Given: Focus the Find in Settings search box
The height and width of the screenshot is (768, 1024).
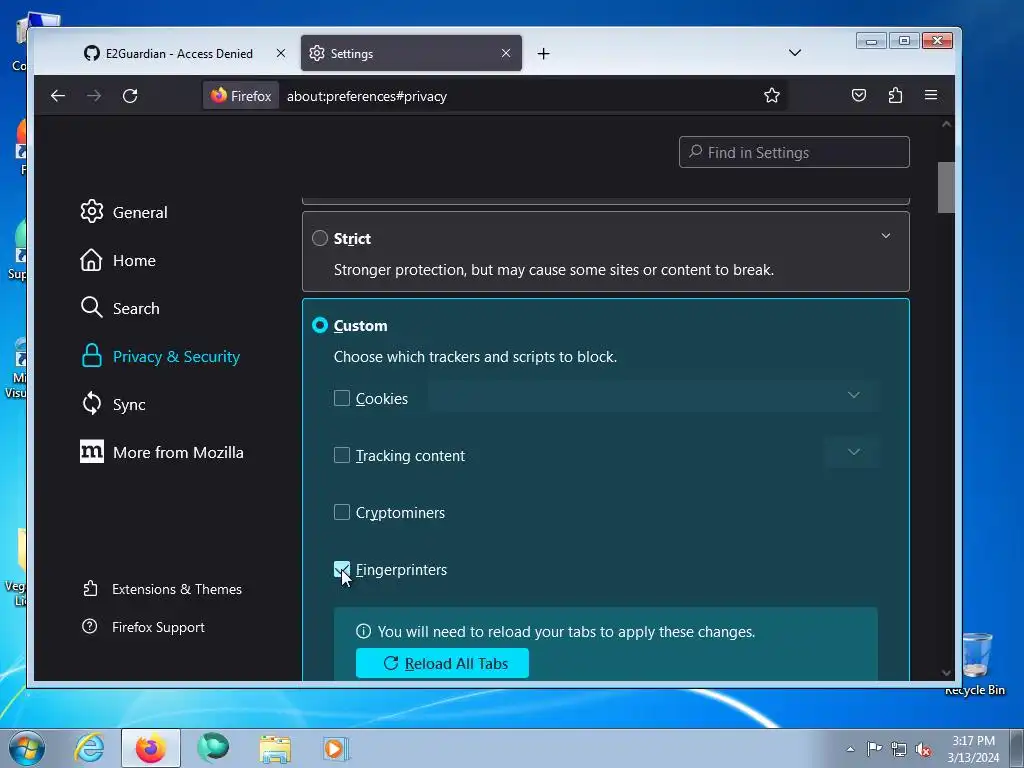Looking at the screenshot, I should 794,152.
